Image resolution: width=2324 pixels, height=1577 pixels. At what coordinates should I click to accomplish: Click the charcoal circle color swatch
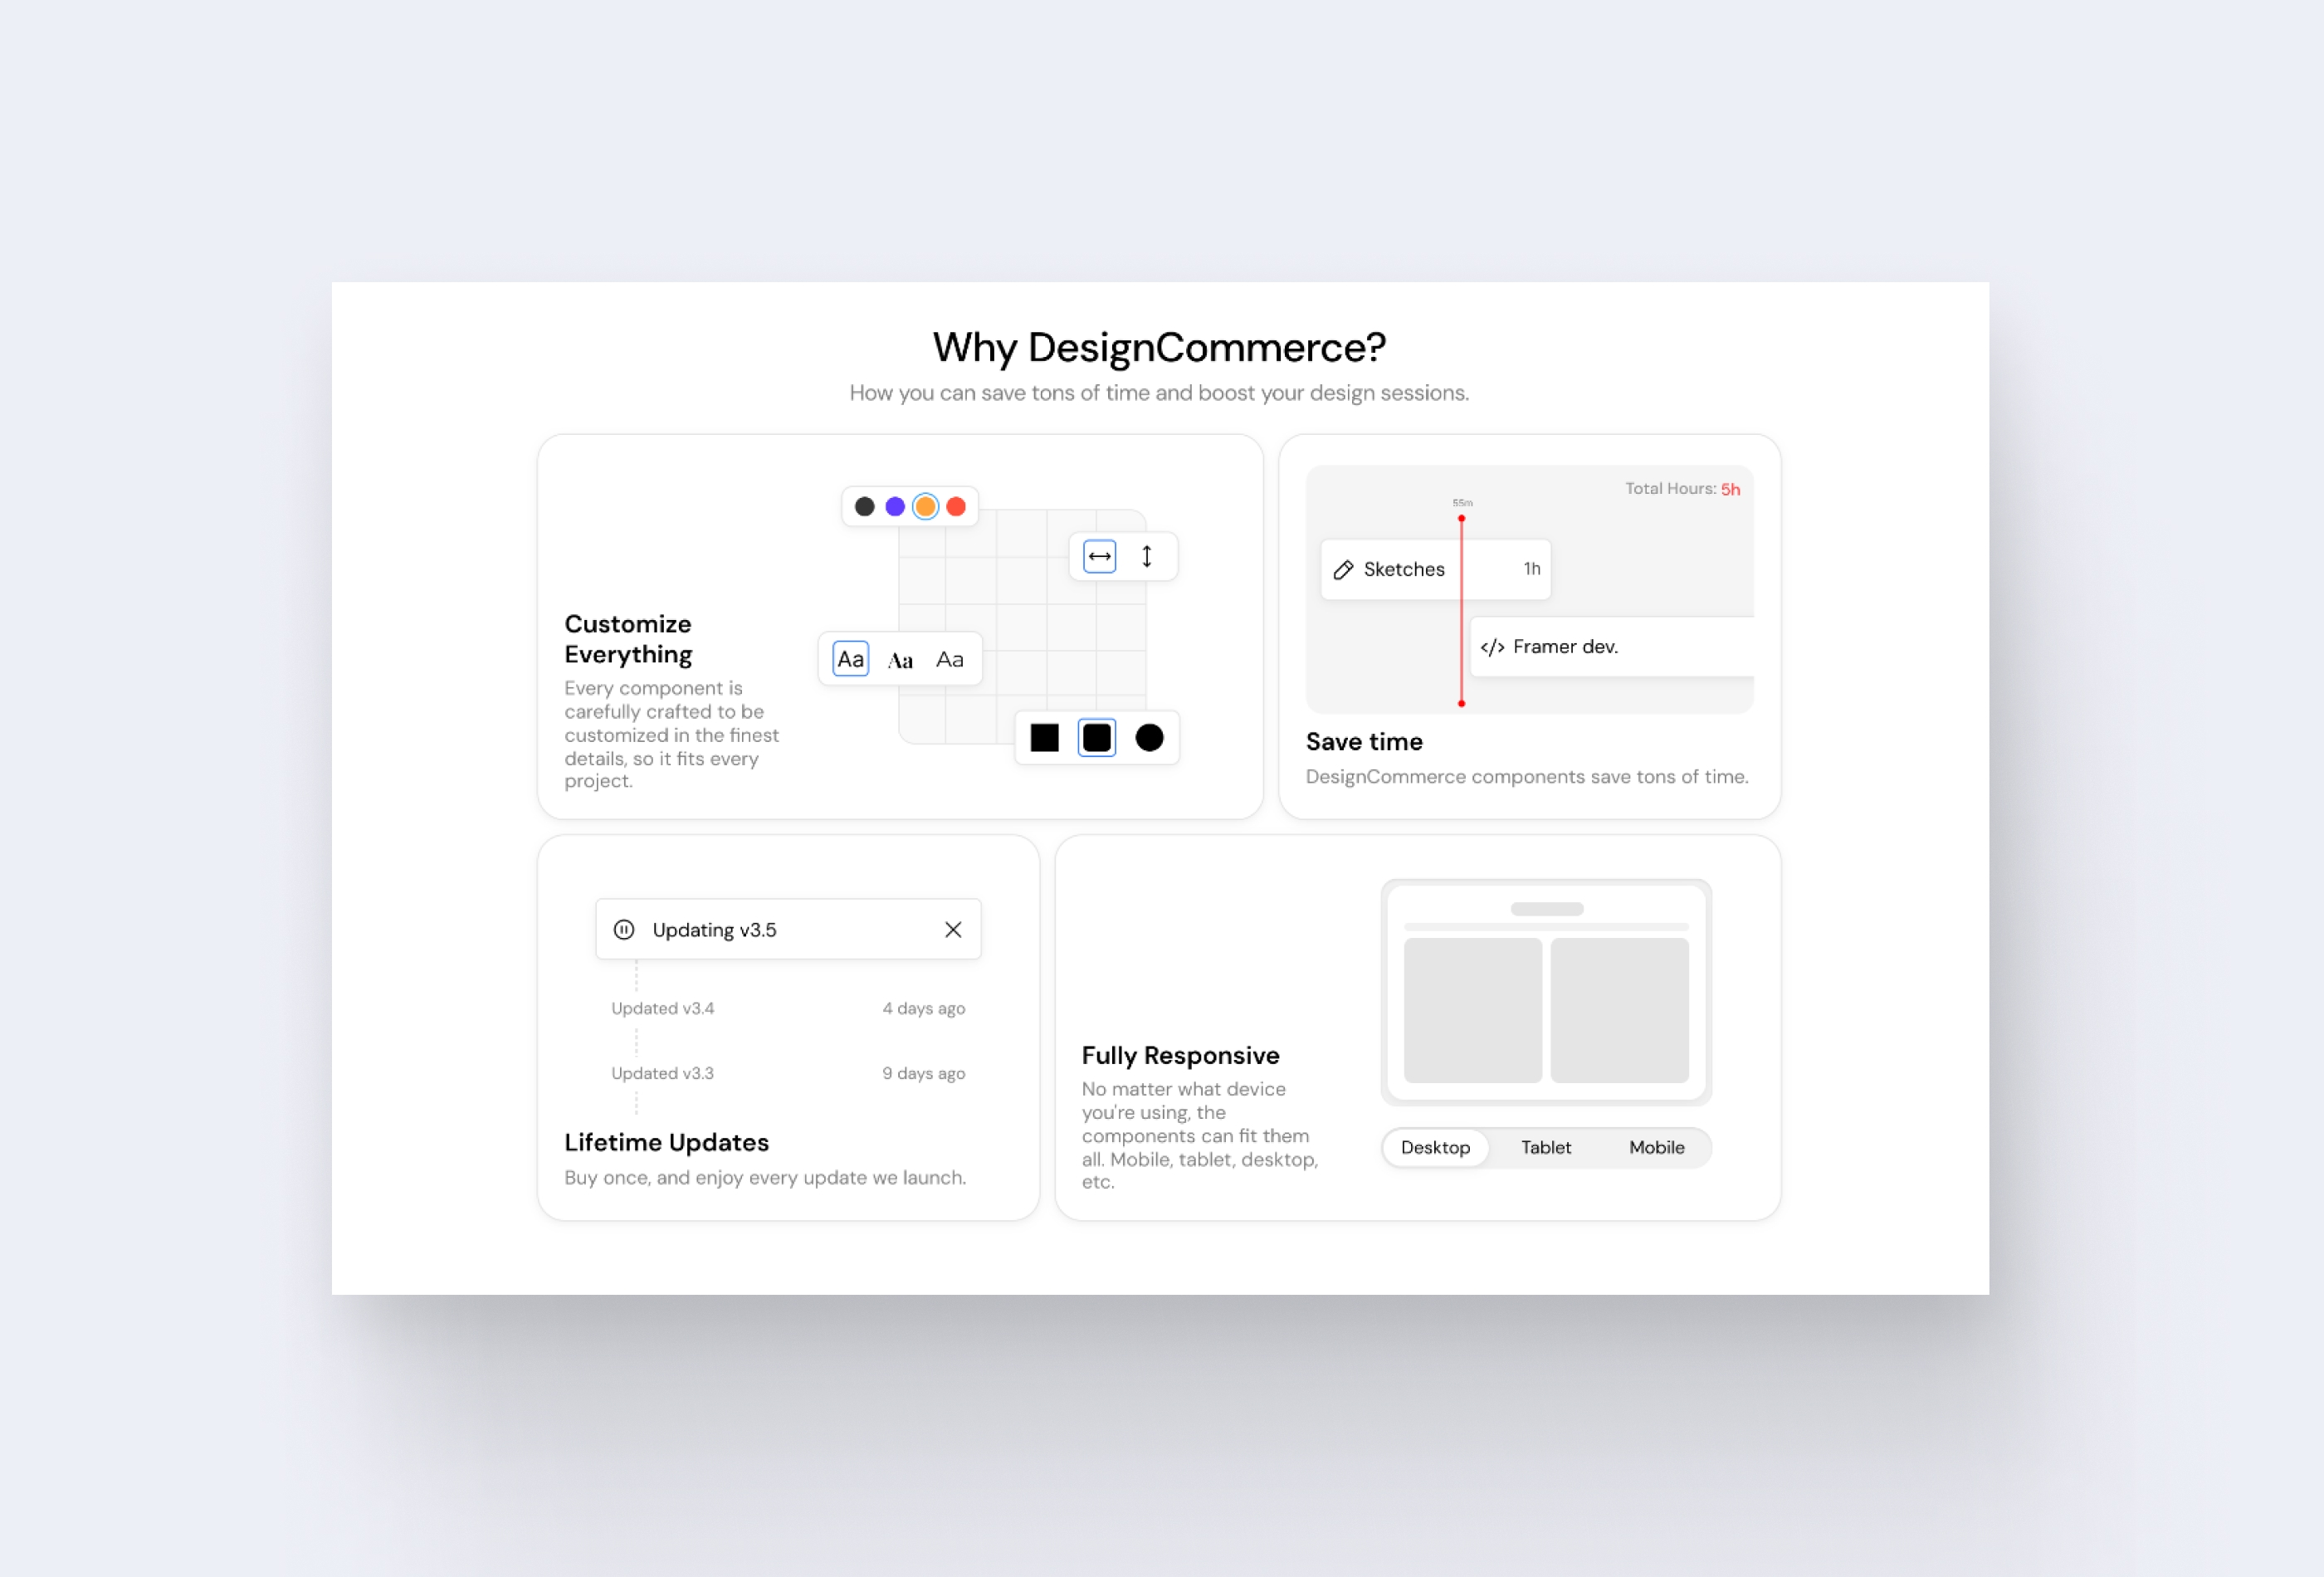pos(864,507)
